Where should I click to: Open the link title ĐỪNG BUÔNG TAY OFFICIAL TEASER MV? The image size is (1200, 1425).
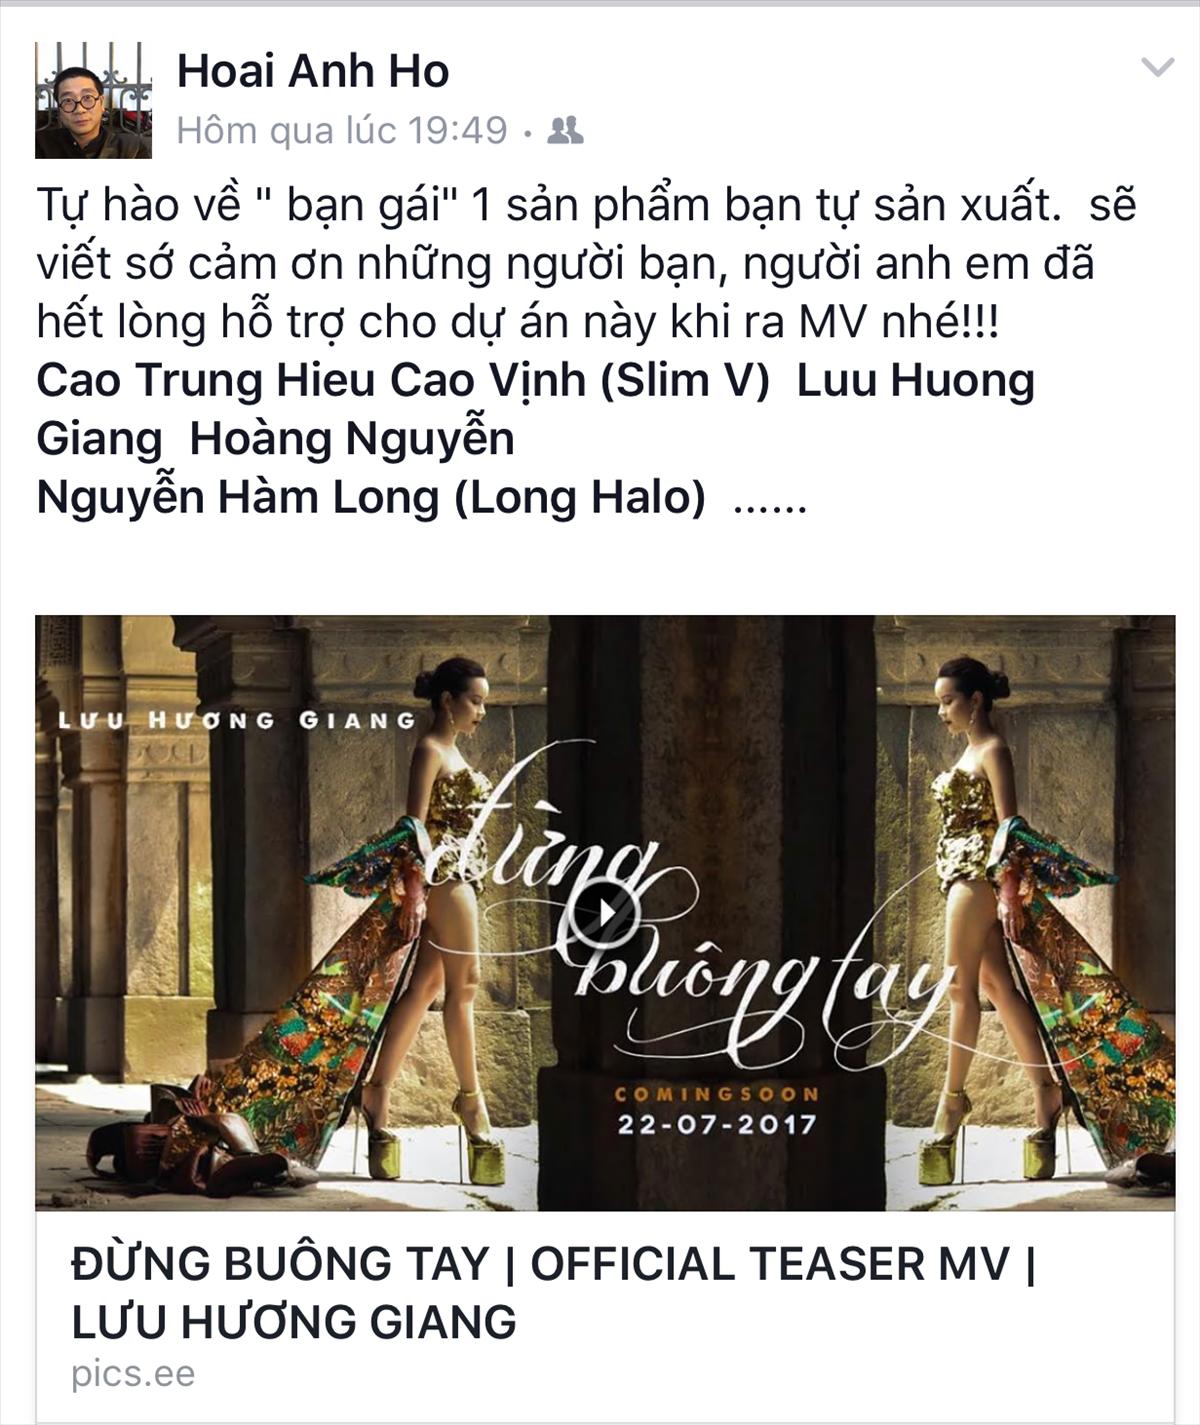(x=554, y=1293)
